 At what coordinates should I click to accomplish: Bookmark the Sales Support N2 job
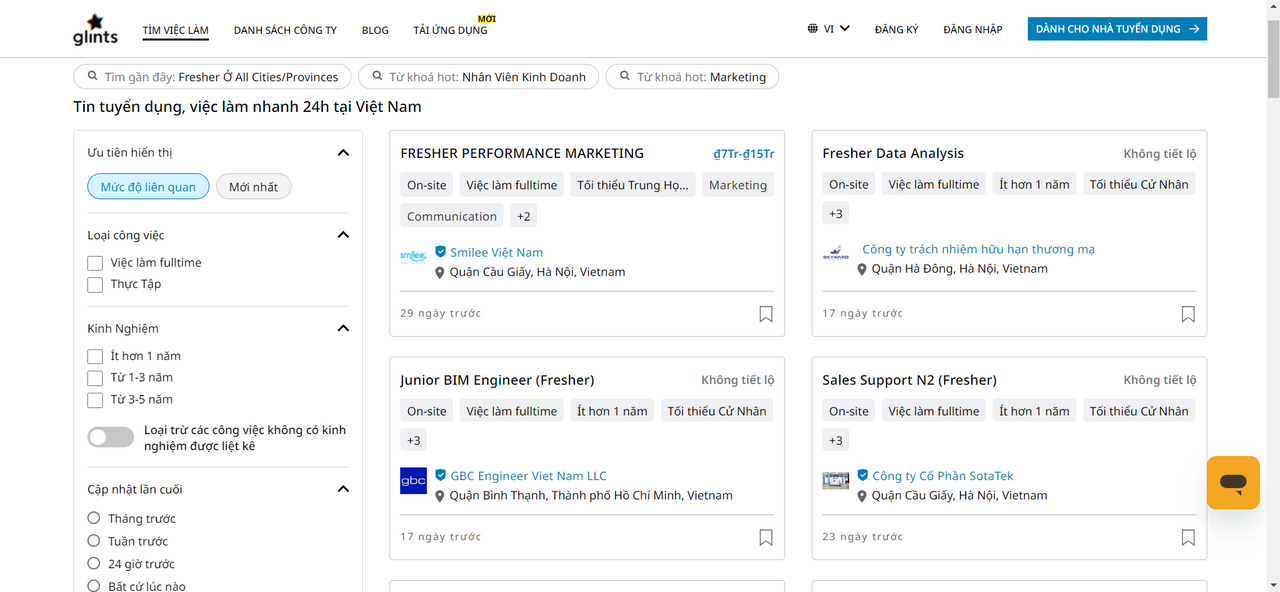1188,538
